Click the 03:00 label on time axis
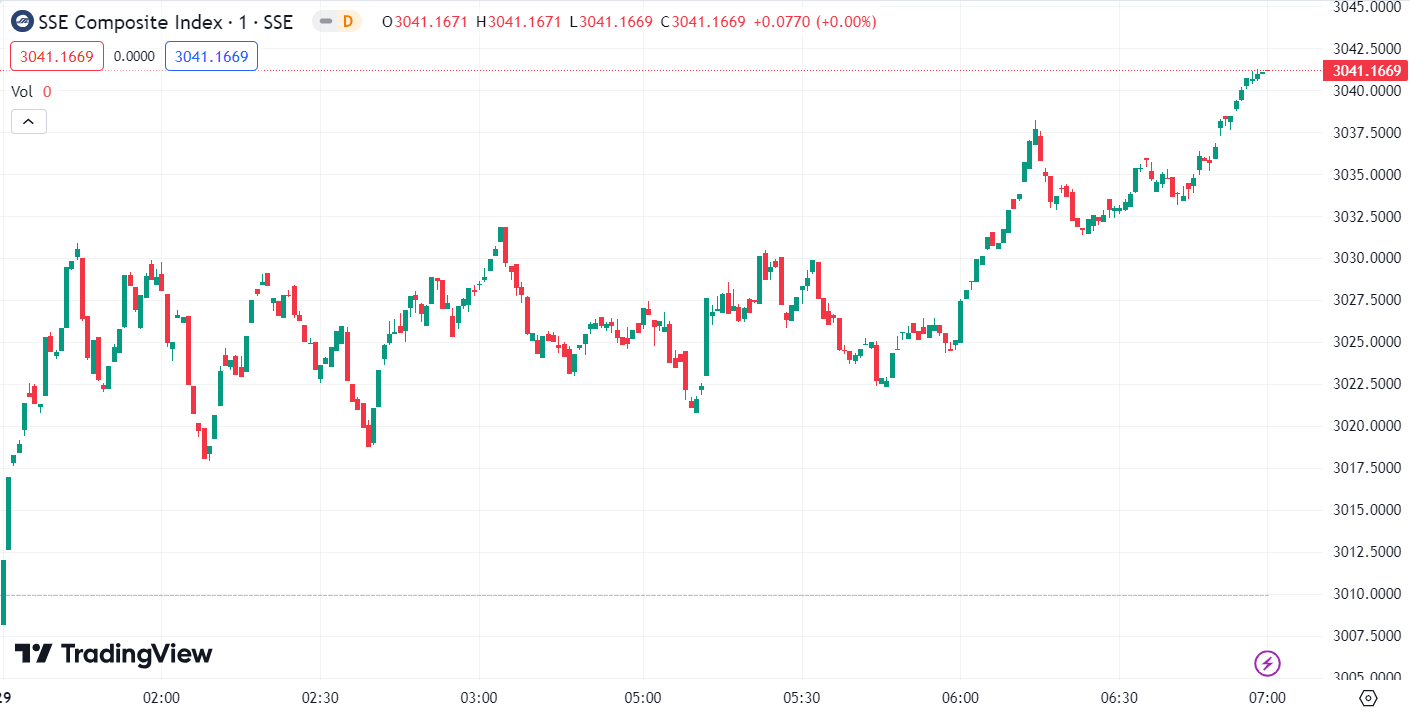This screenshot has width=1410, height=713. 479,697
